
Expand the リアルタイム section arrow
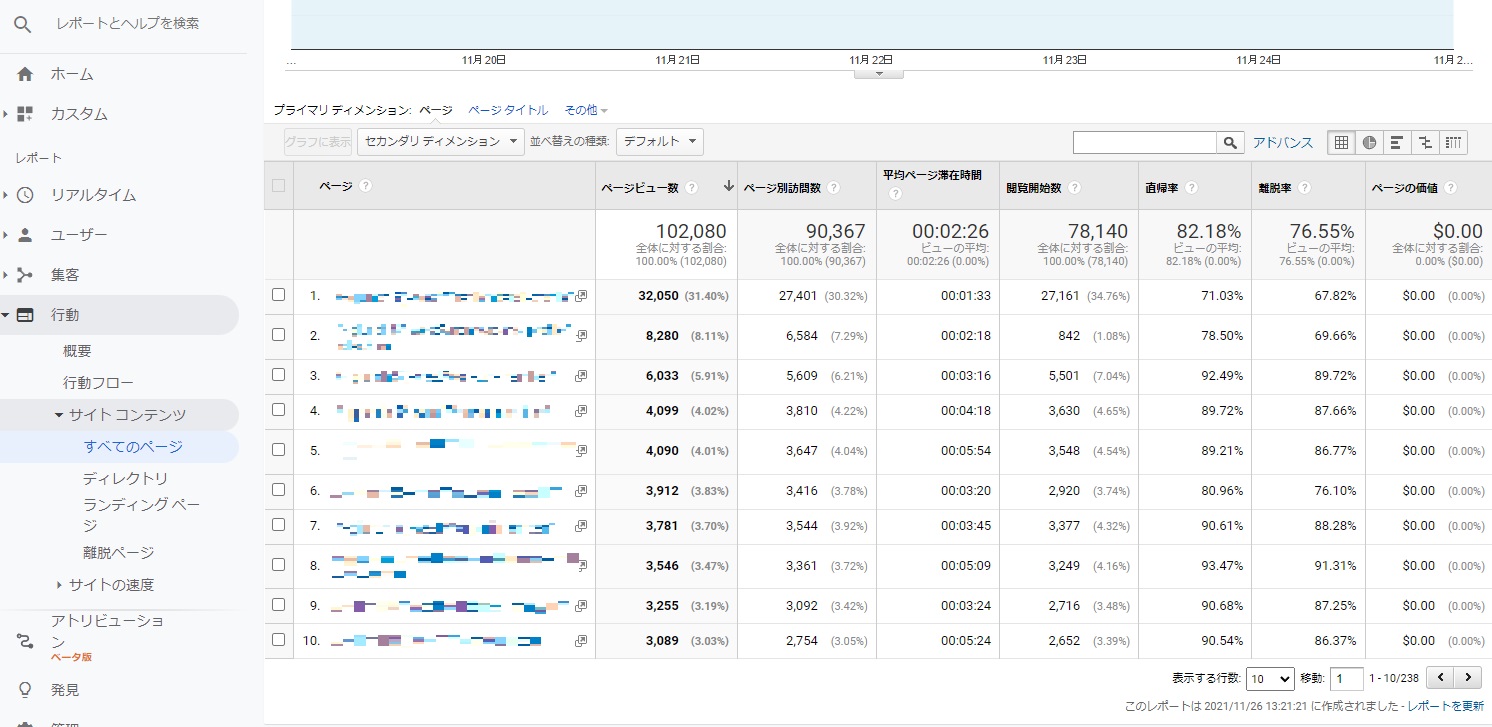(6, 195)
